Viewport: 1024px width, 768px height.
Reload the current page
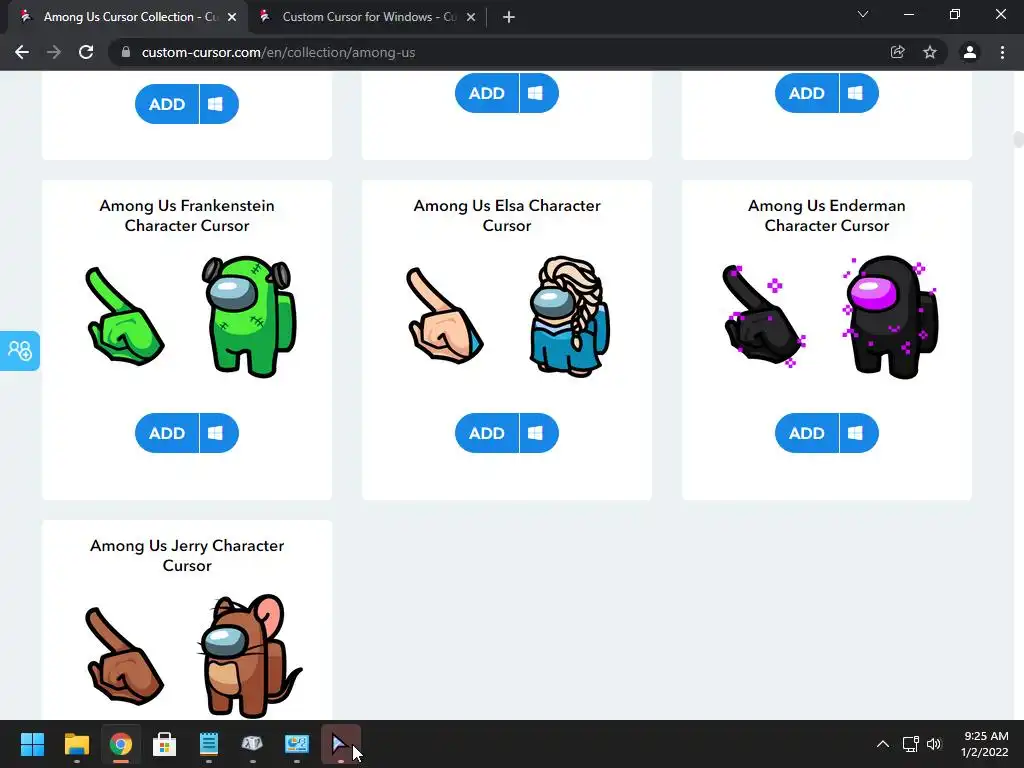pos(86,52)
